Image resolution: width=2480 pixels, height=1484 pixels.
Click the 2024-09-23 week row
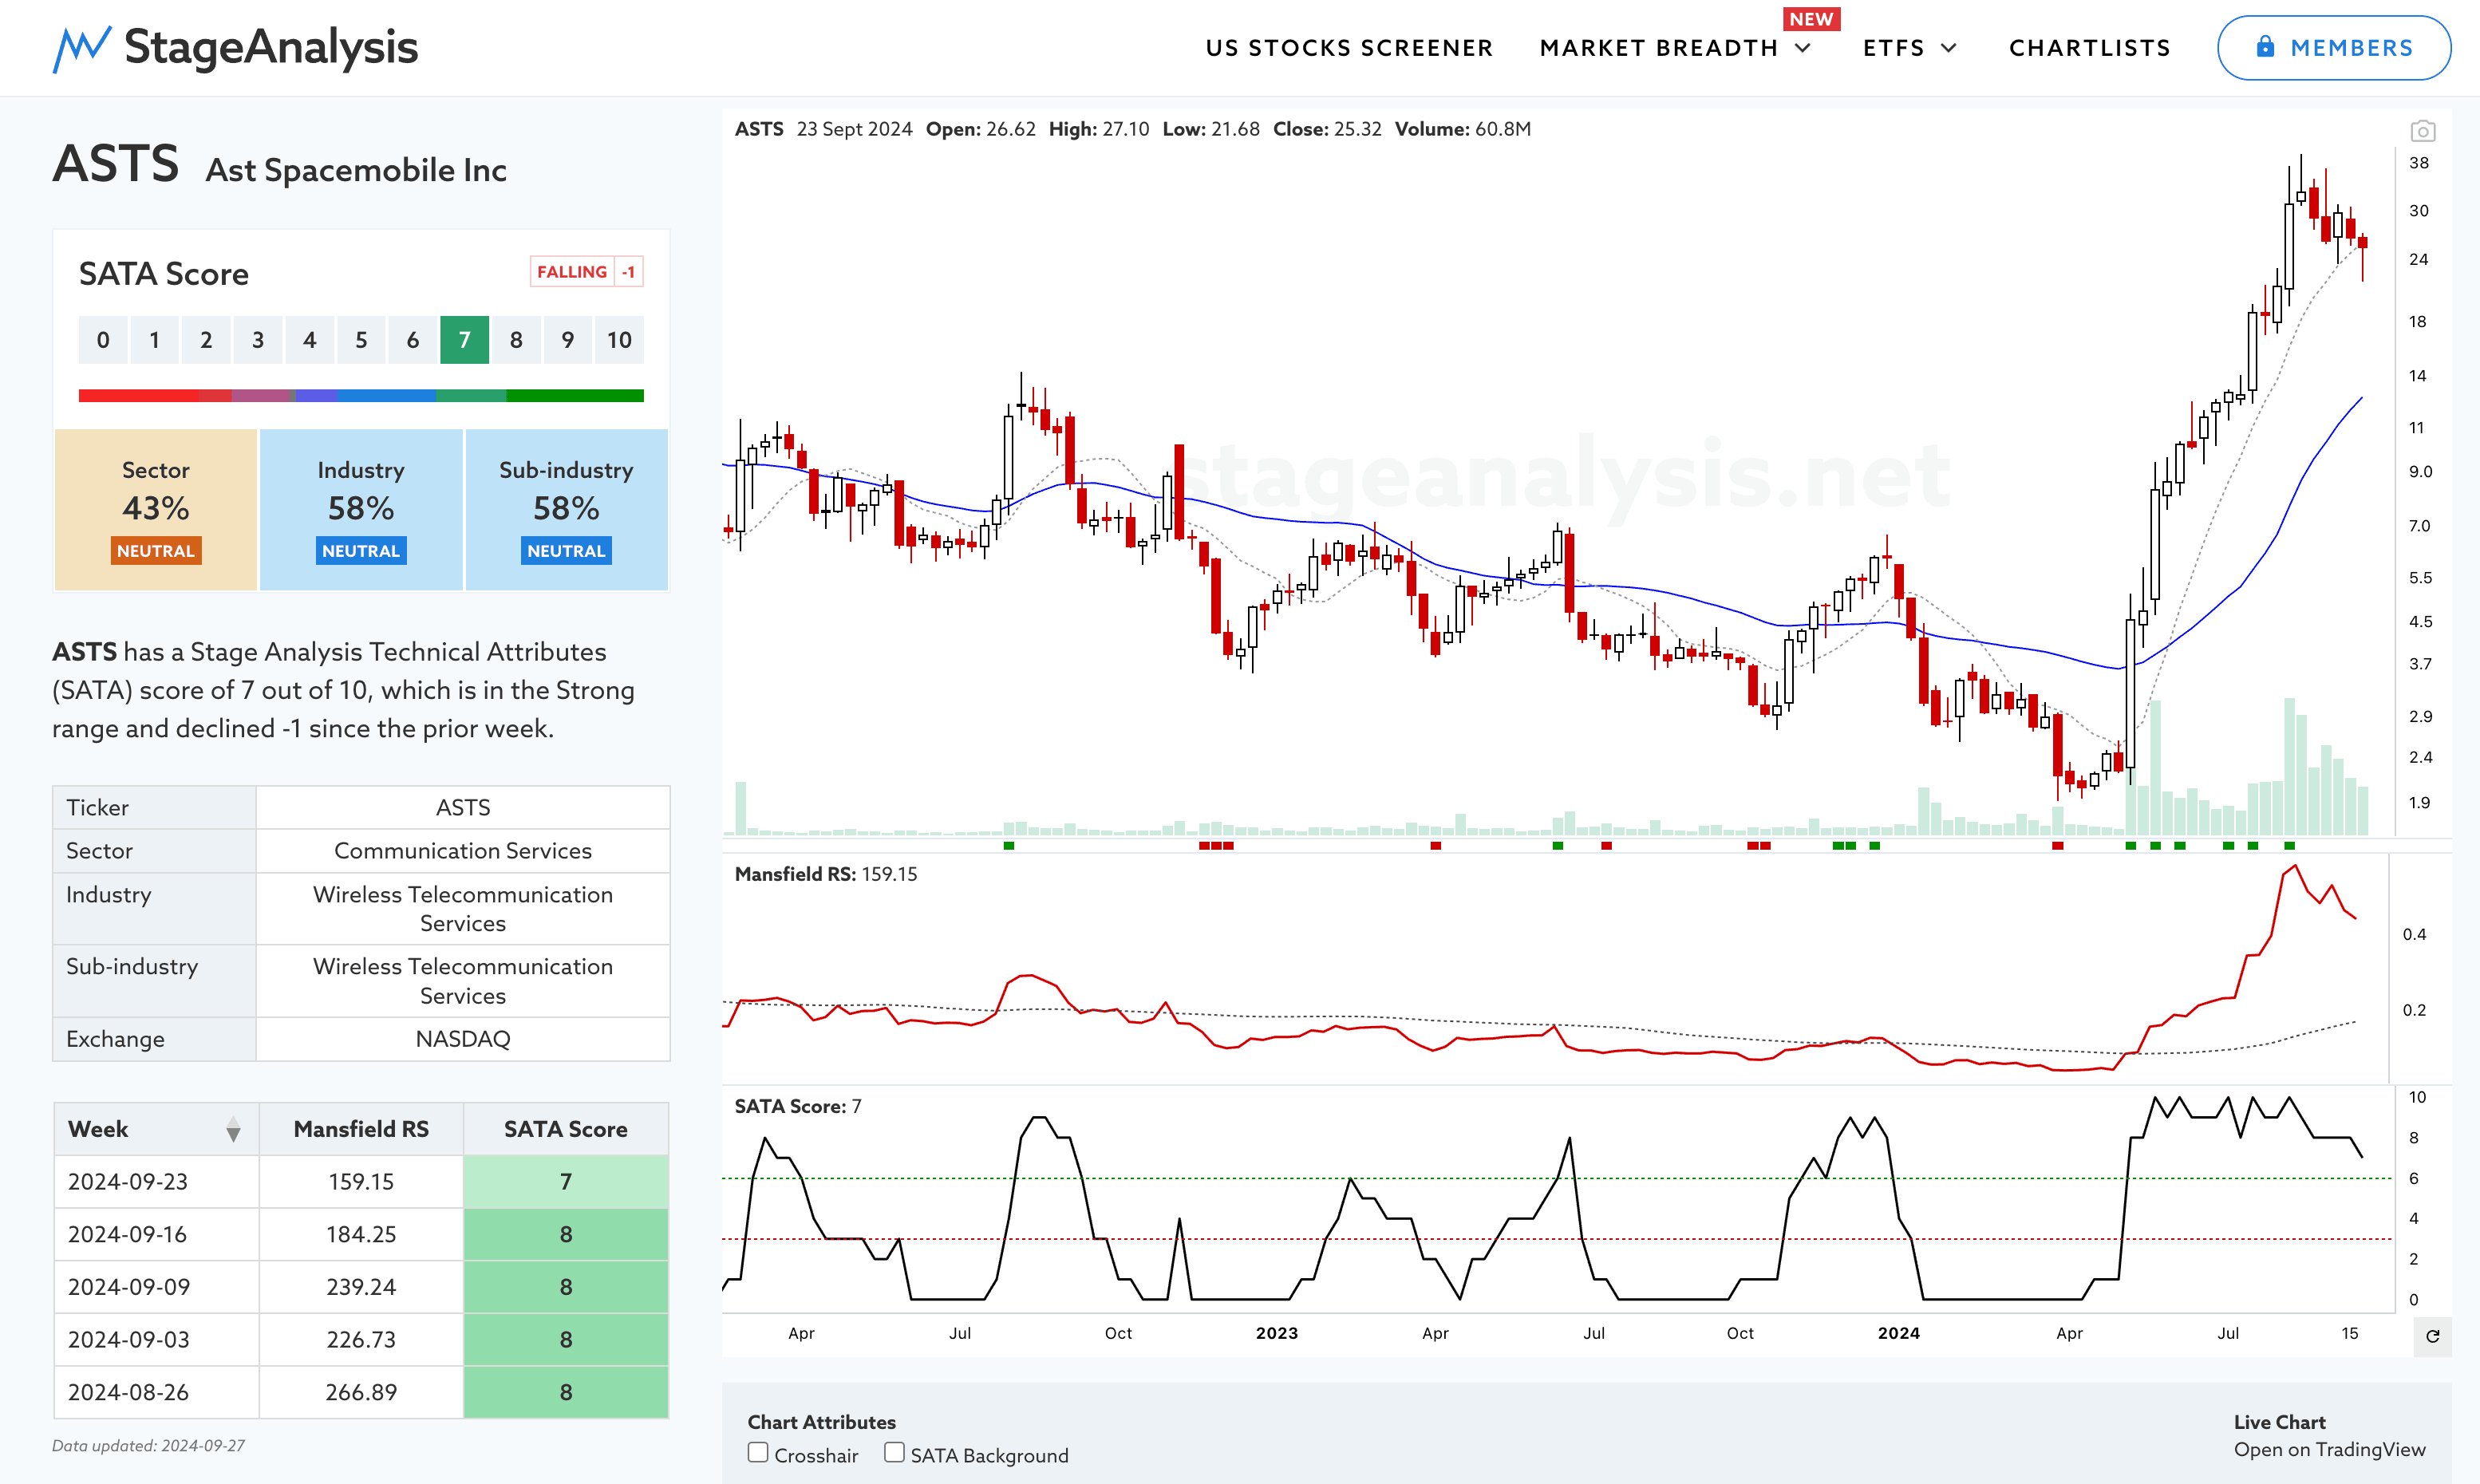point(361,1182)
